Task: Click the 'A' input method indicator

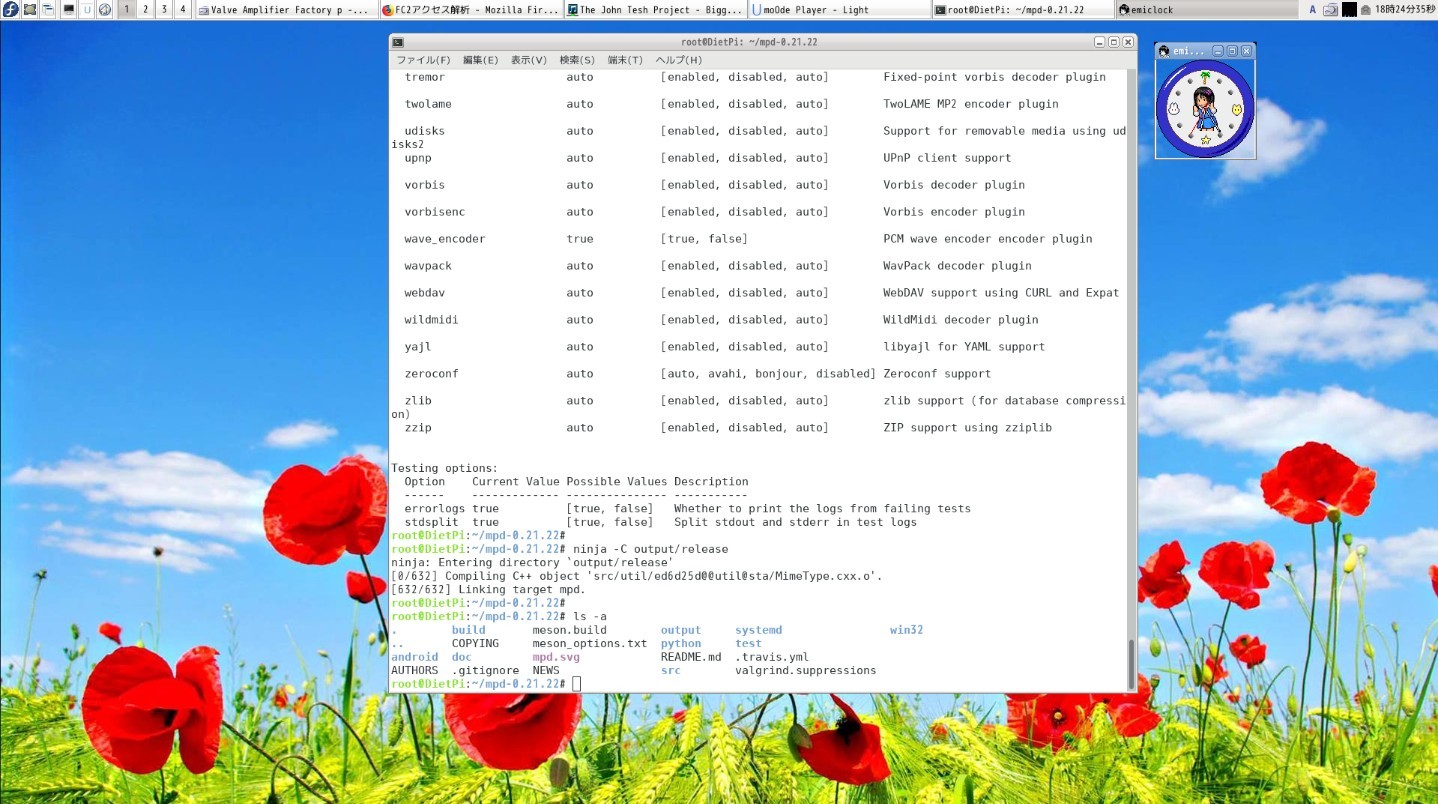Action: (1314, 8)
